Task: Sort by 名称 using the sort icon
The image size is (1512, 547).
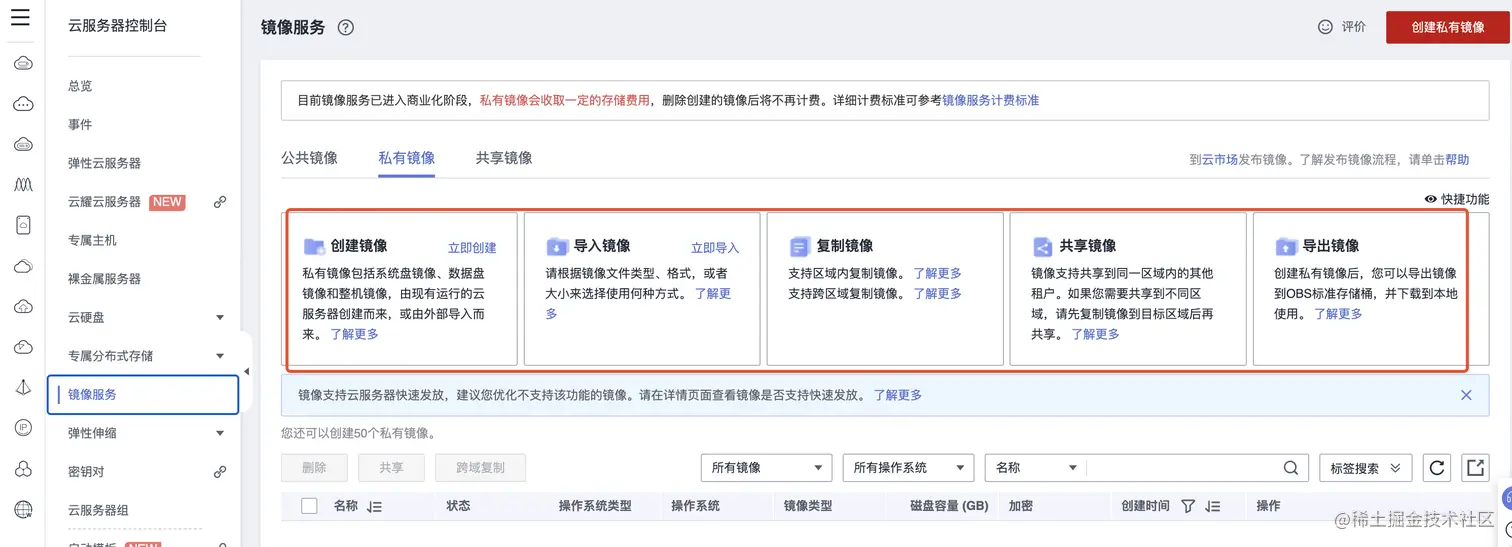Action: coord(375,507)
